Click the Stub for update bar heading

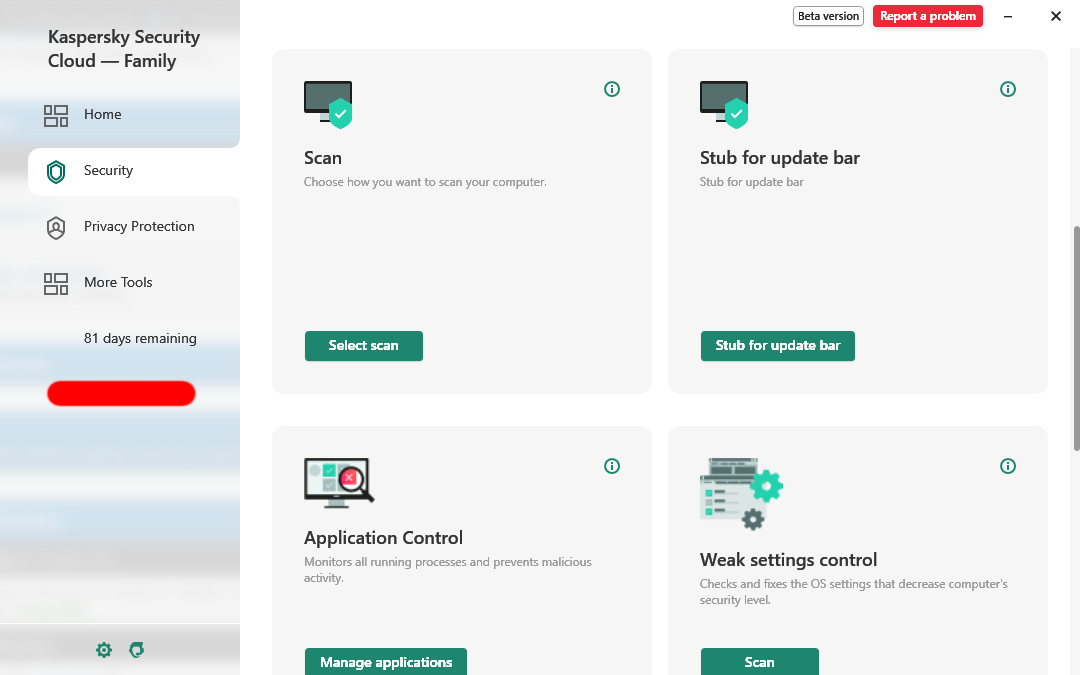coord(780,158)
